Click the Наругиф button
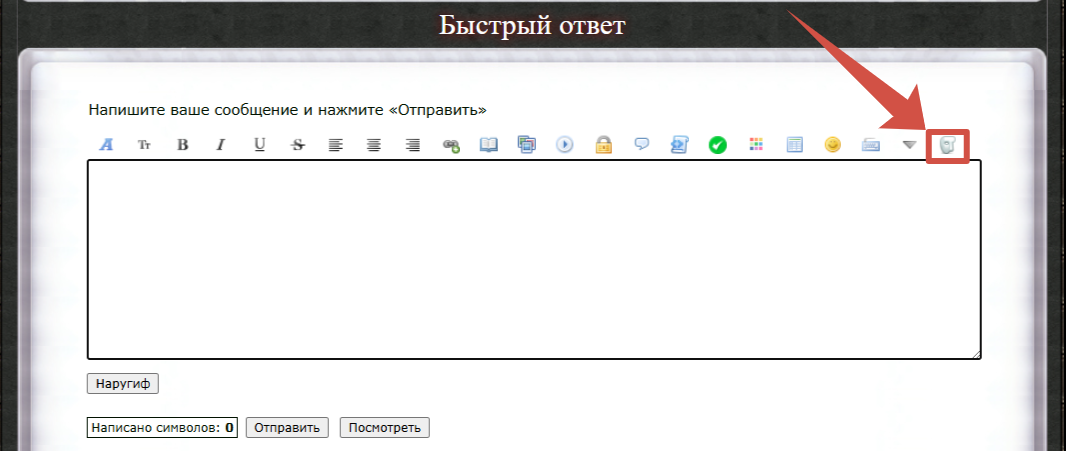1066x451 pixels. tap(123, 383)
